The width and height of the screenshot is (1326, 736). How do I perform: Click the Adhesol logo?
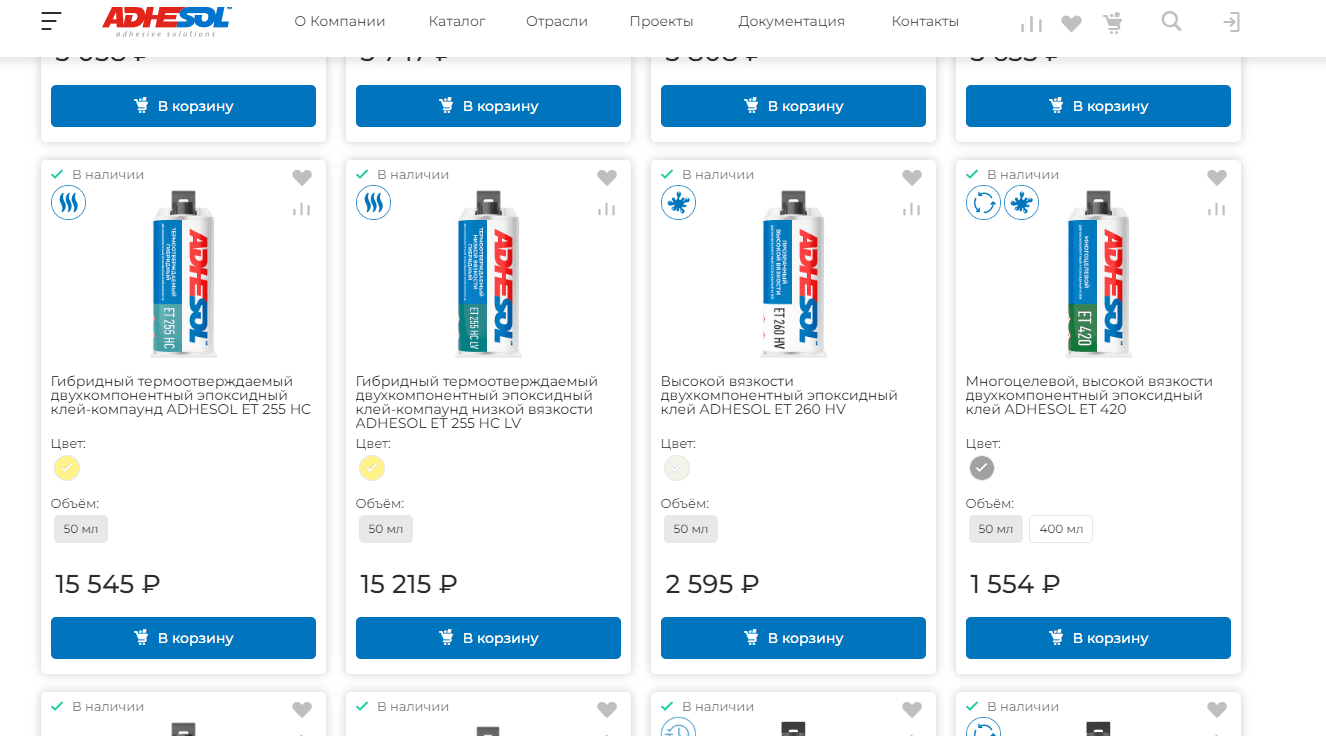pos(166,20)
